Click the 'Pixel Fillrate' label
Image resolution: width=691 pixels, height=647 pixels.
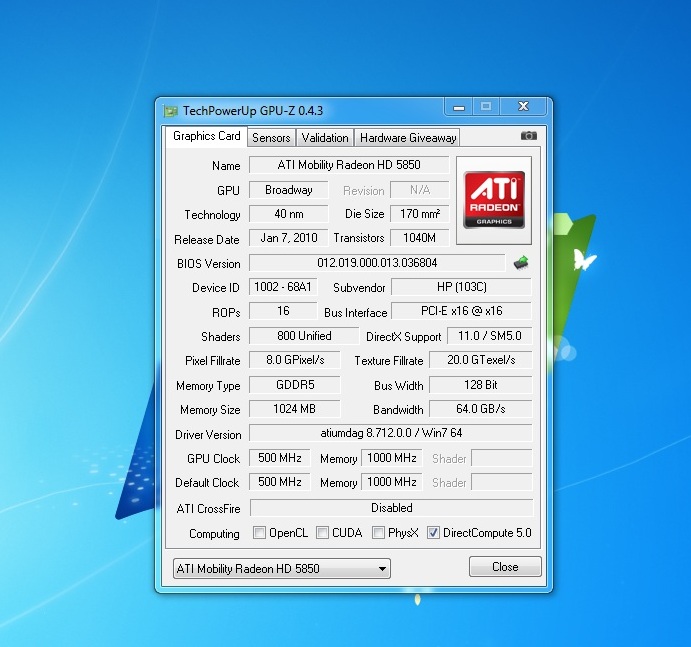(212, 361)
